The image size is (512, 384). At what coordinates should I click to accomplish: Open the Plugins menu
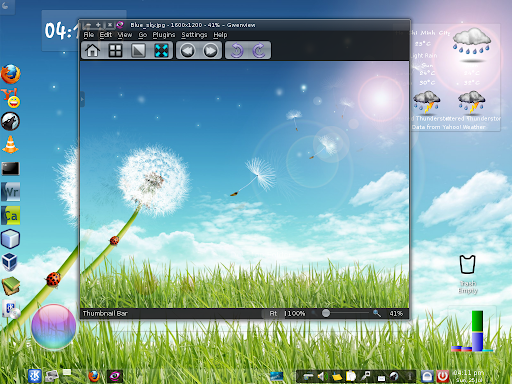point(164,35)
